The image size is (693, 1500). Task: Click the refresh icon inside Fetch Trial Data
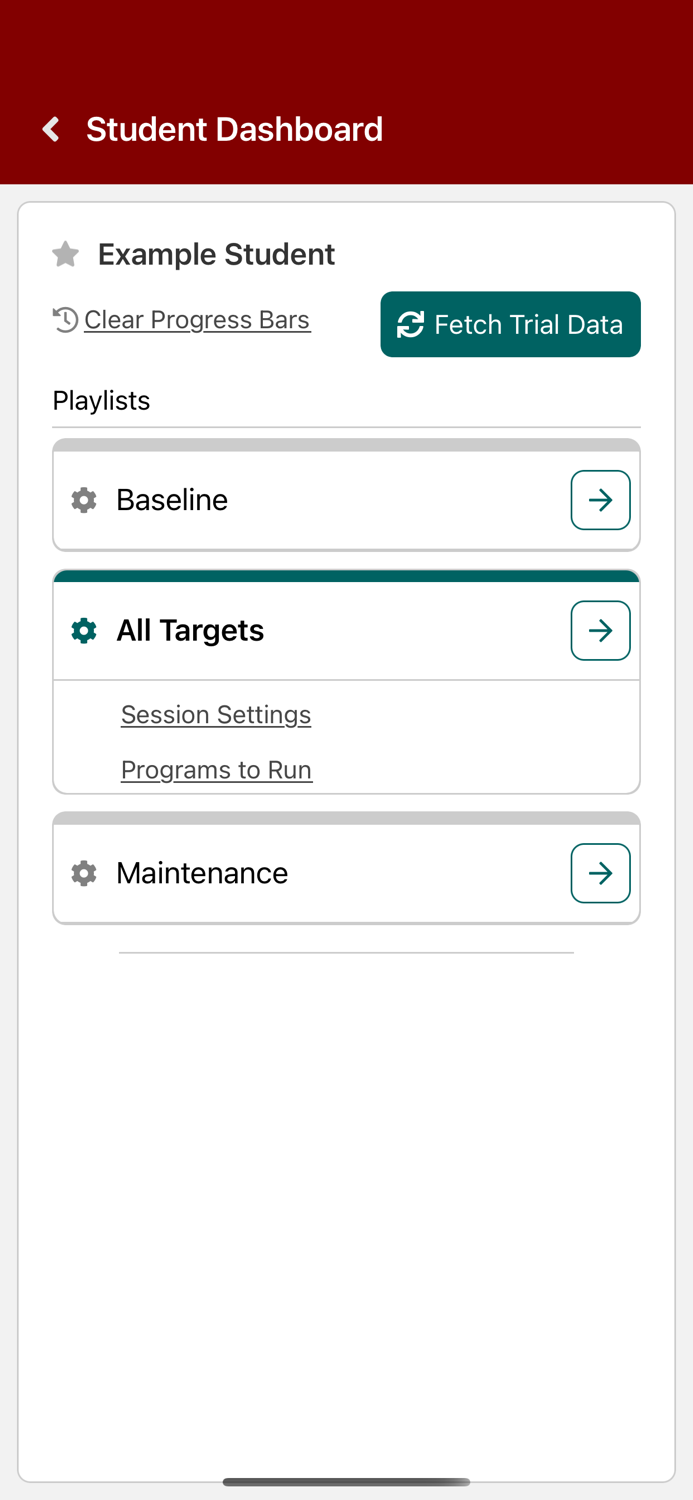click(x=409, y=324)
